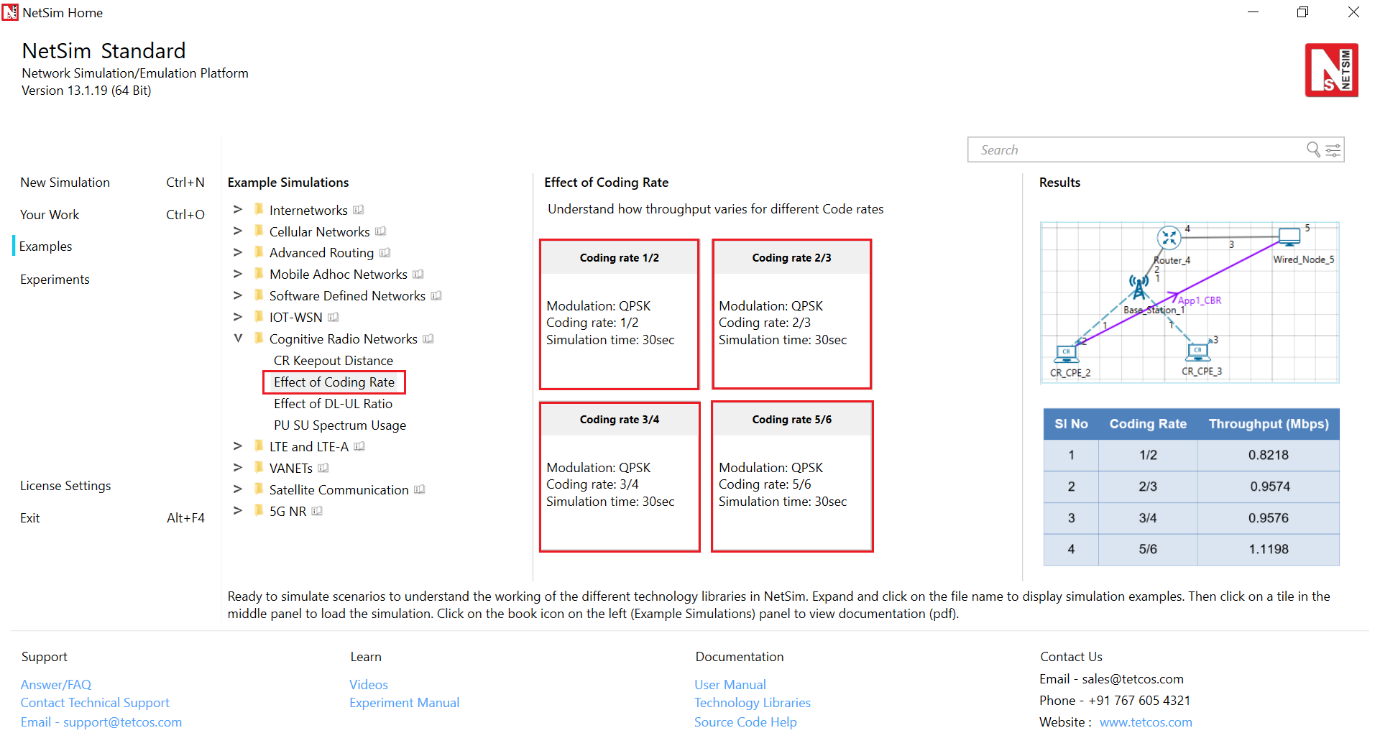Collapse the Cognitive Radio Networks folder
The height and width of the screenshot is (733, 1380).
(x=238, y=339)
